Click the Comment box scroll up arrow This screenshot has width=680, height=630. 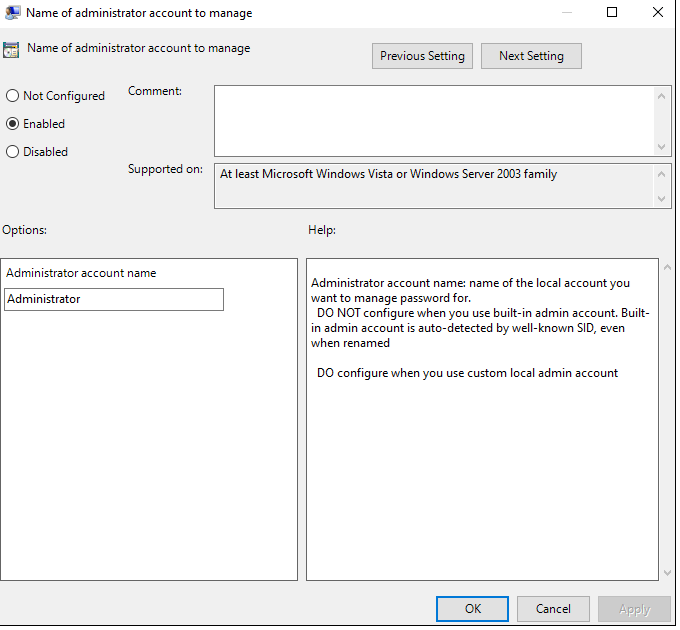[662, 95]
